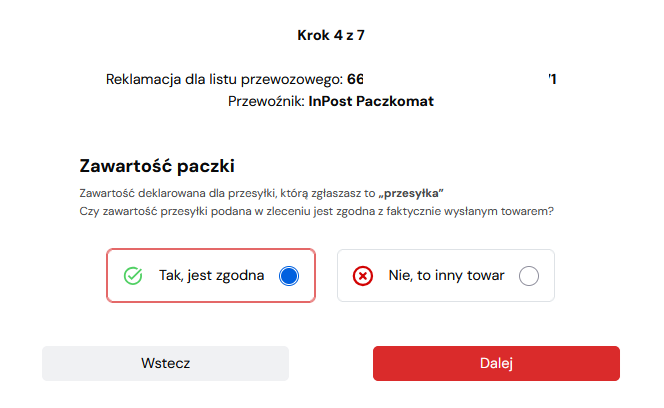Screen dimensions: 664x408
Task: Click the 'Zawartość paczki' heading
Action: click(163, 166)
